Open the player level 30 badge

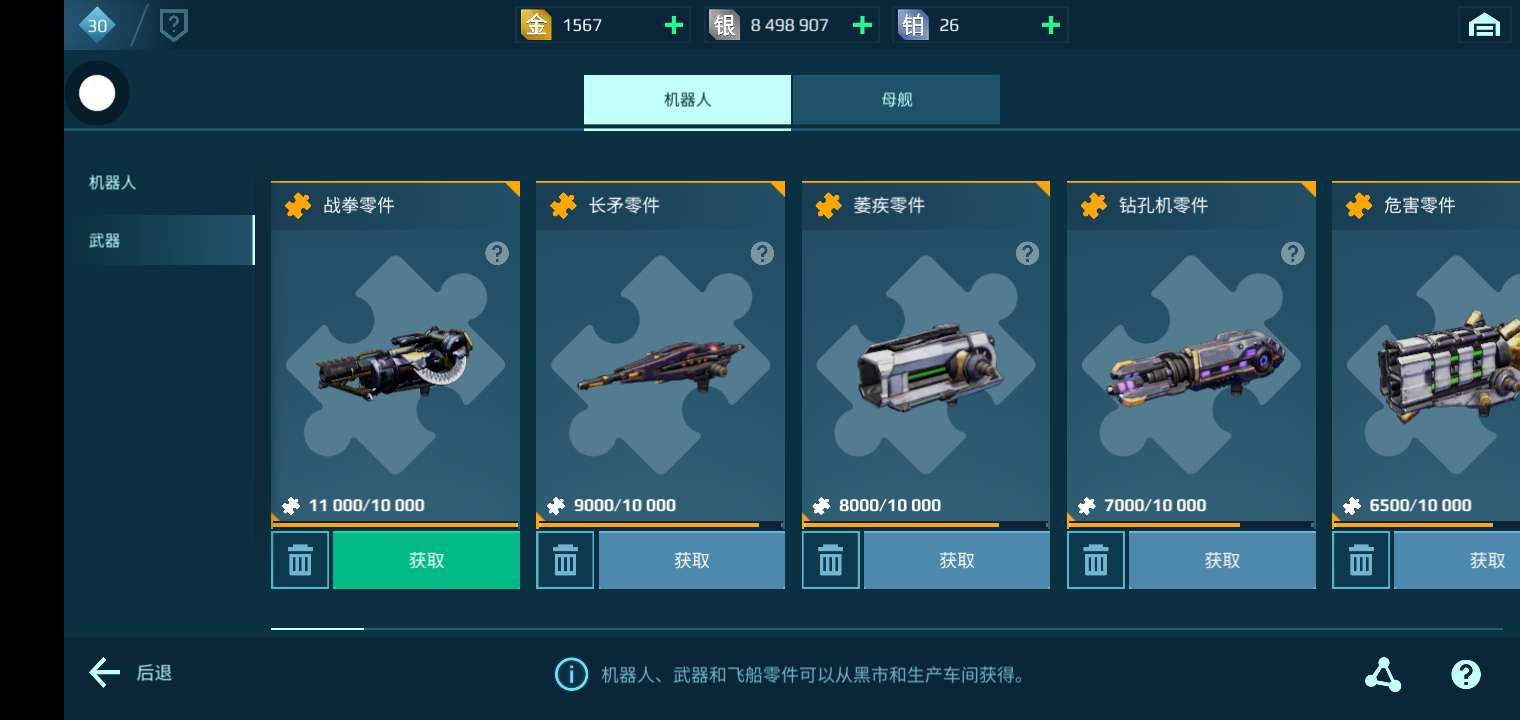coord(97,25)
